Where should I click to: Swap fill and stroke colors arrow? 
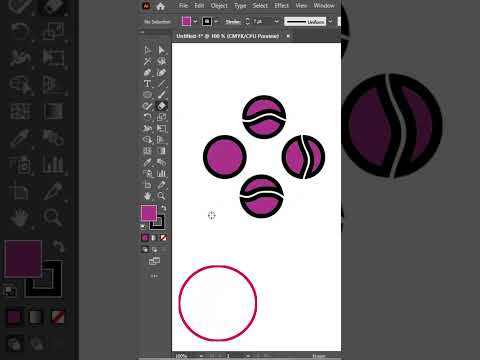coord(164,208)
